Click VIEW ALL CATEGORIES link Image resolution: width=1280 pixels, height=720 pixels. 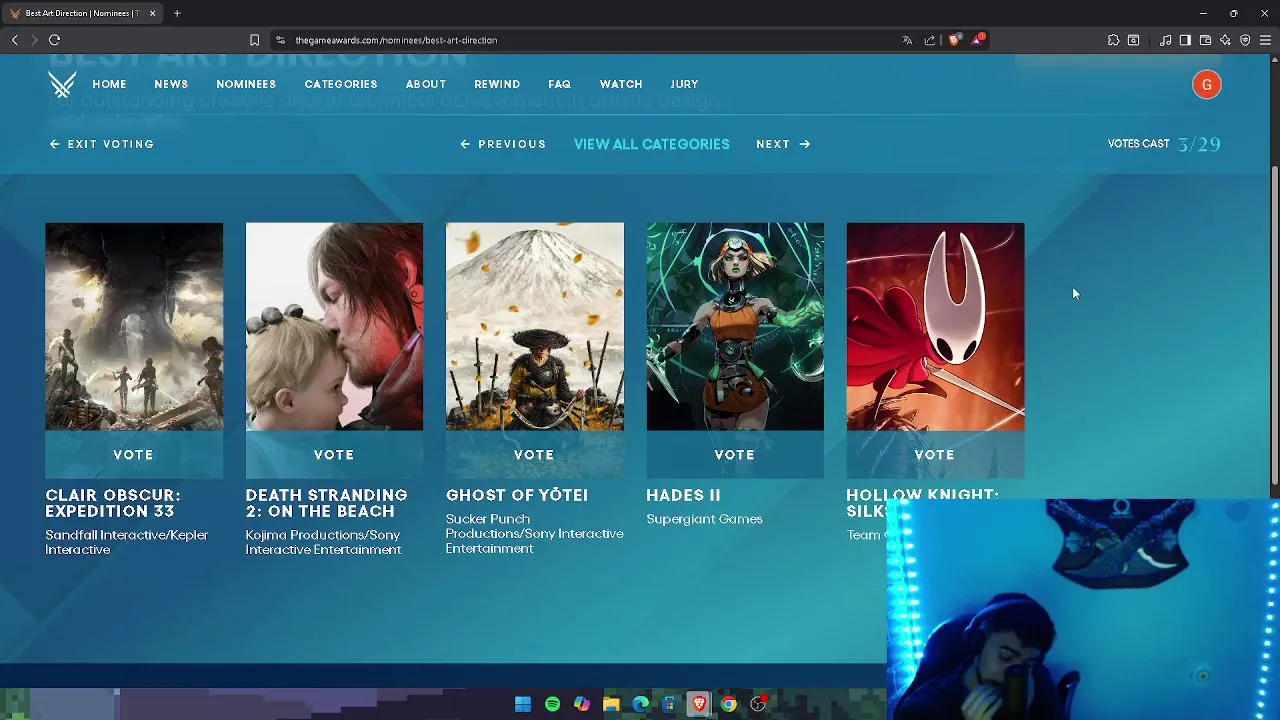pyautogui.click(x=652, y=144)
